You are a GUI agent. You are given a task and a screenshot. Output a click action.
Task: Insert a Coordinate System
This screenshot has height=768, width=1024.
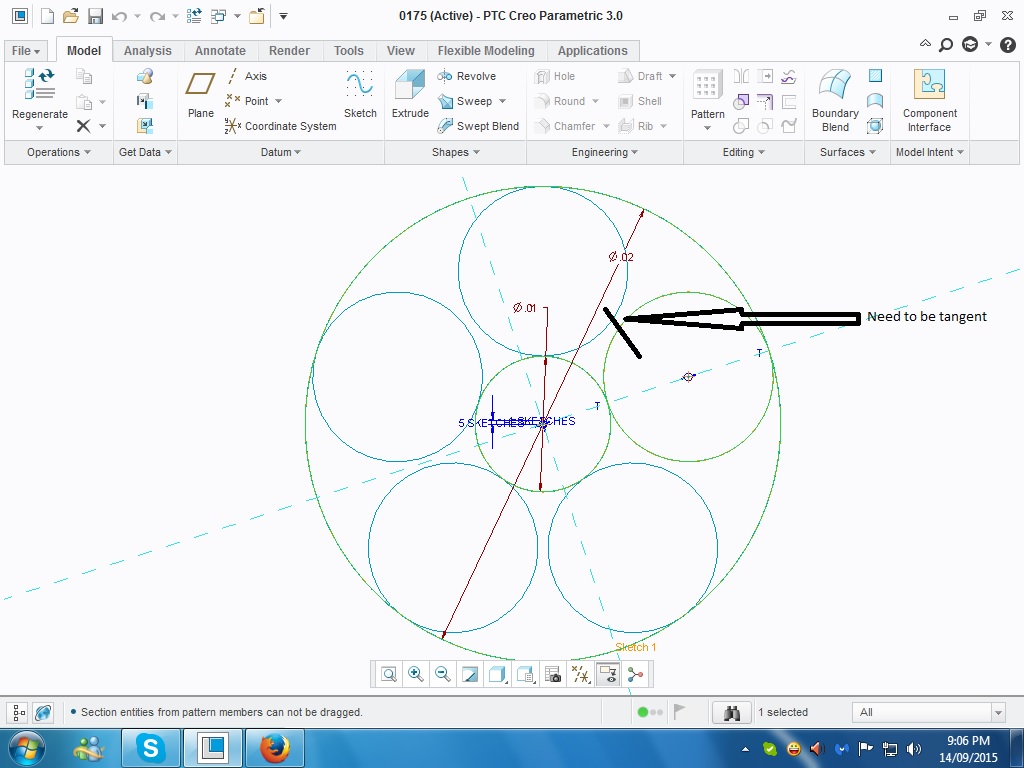point(280,126)
